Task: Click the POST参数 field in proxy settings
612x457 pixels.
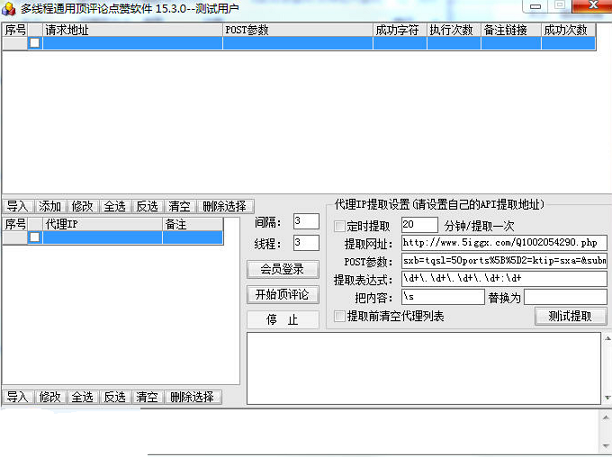Action: pyautogui.click(x=504, y=261)
